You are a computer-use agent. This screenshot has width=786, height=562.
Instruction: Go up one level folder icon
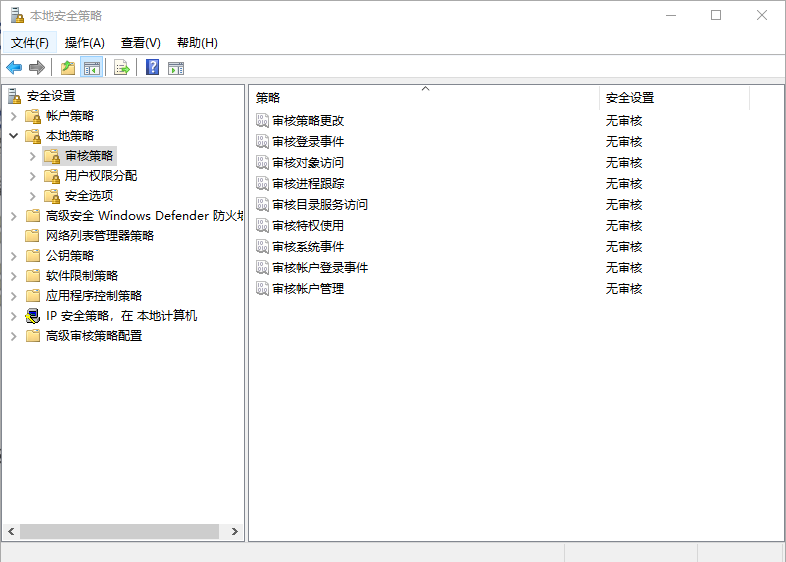(68, 67)
